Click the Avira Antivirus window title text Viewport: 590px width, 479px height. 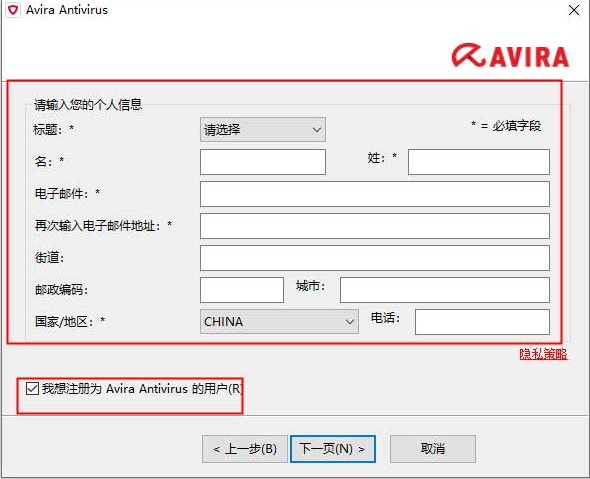[67, 10]
